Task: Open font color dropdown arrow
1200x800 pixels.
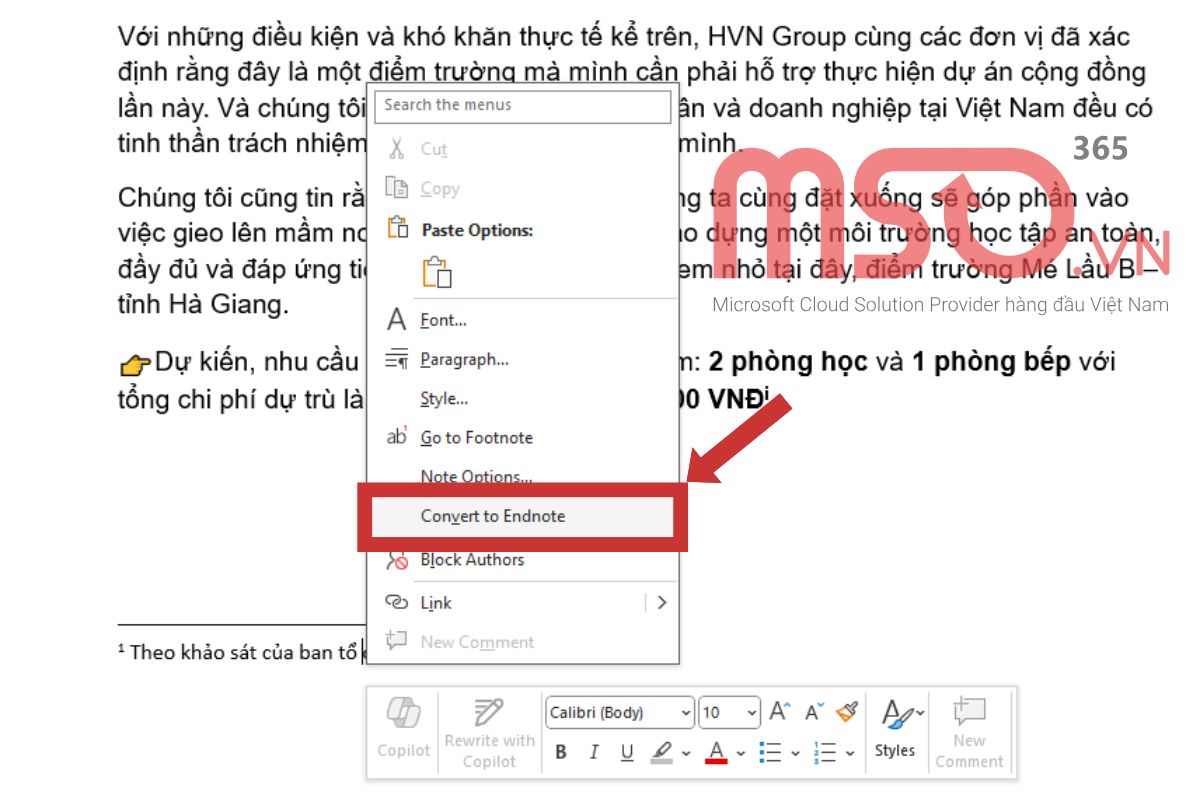Action: (x=741, y=753)
